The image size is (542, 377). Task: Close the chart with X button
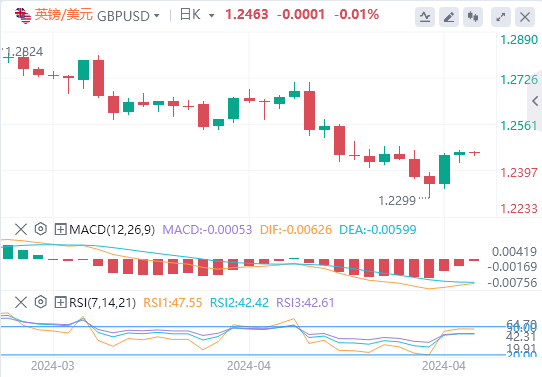coord(525,17)
